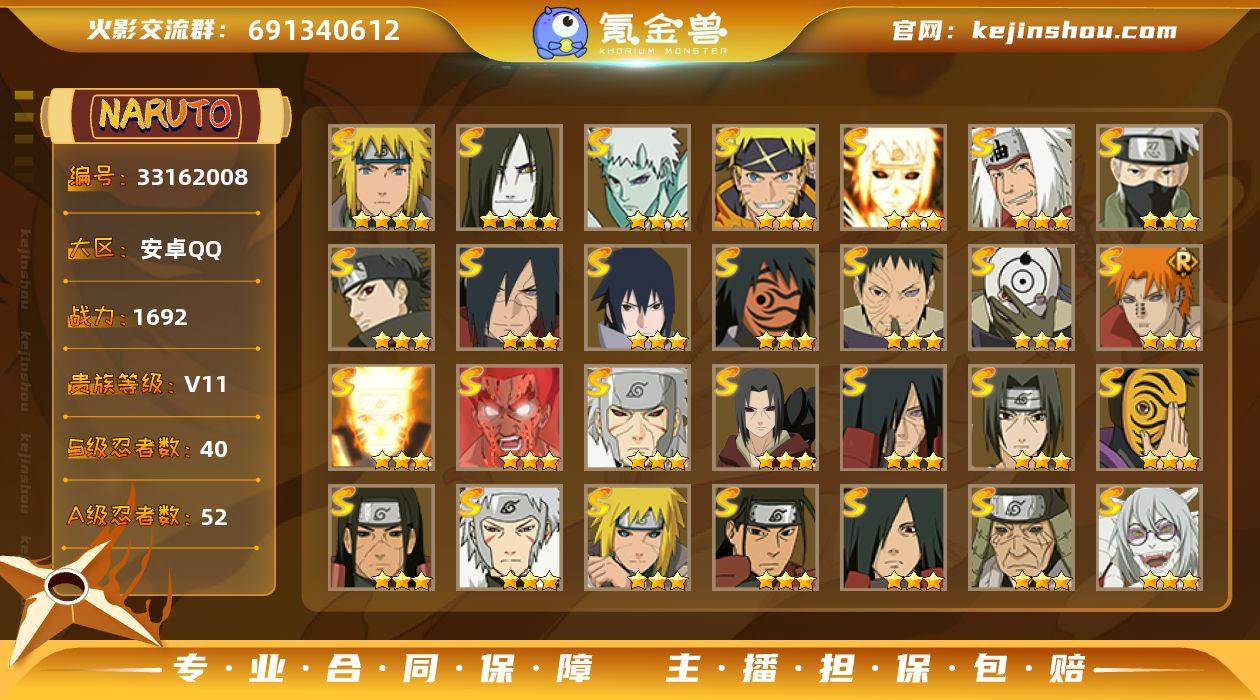The width and height of the screenshot is (1260, 700).
Task: Click the QQ group number 691340612
Action: 324,30
